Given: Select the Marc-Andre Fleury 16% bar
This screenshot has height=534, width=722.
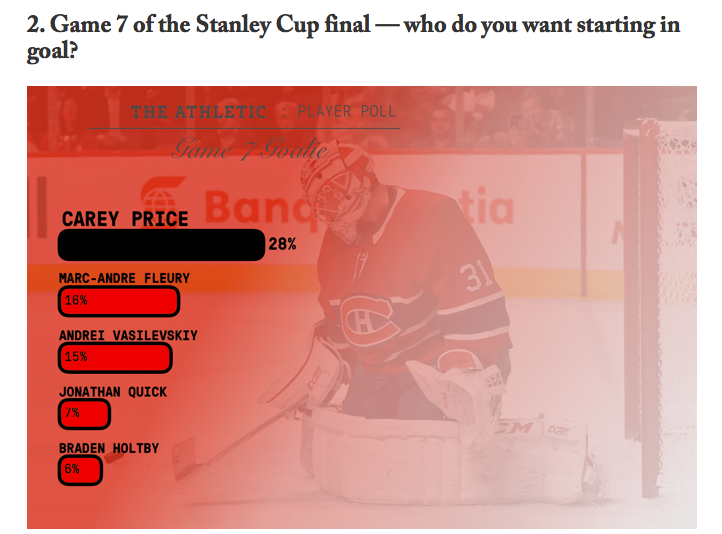Looking at the screenshot, I should (x=119, y=302).
